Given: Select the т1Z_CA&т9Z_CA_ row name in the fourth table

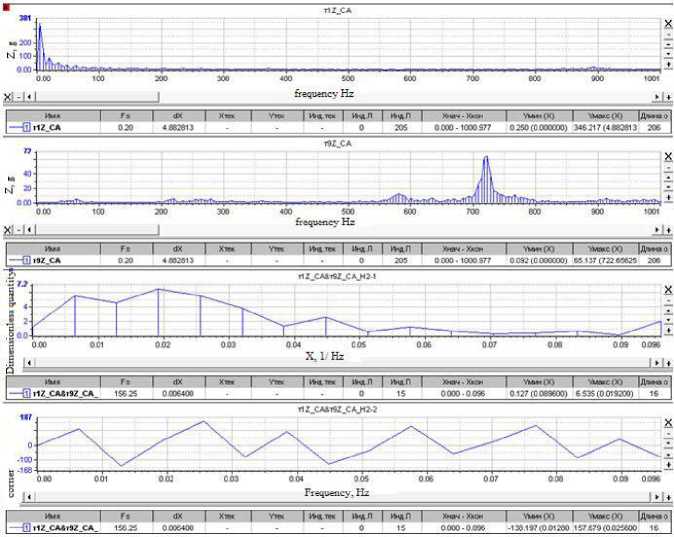Looking at the screenshot, I should click(x=65, y=528).
